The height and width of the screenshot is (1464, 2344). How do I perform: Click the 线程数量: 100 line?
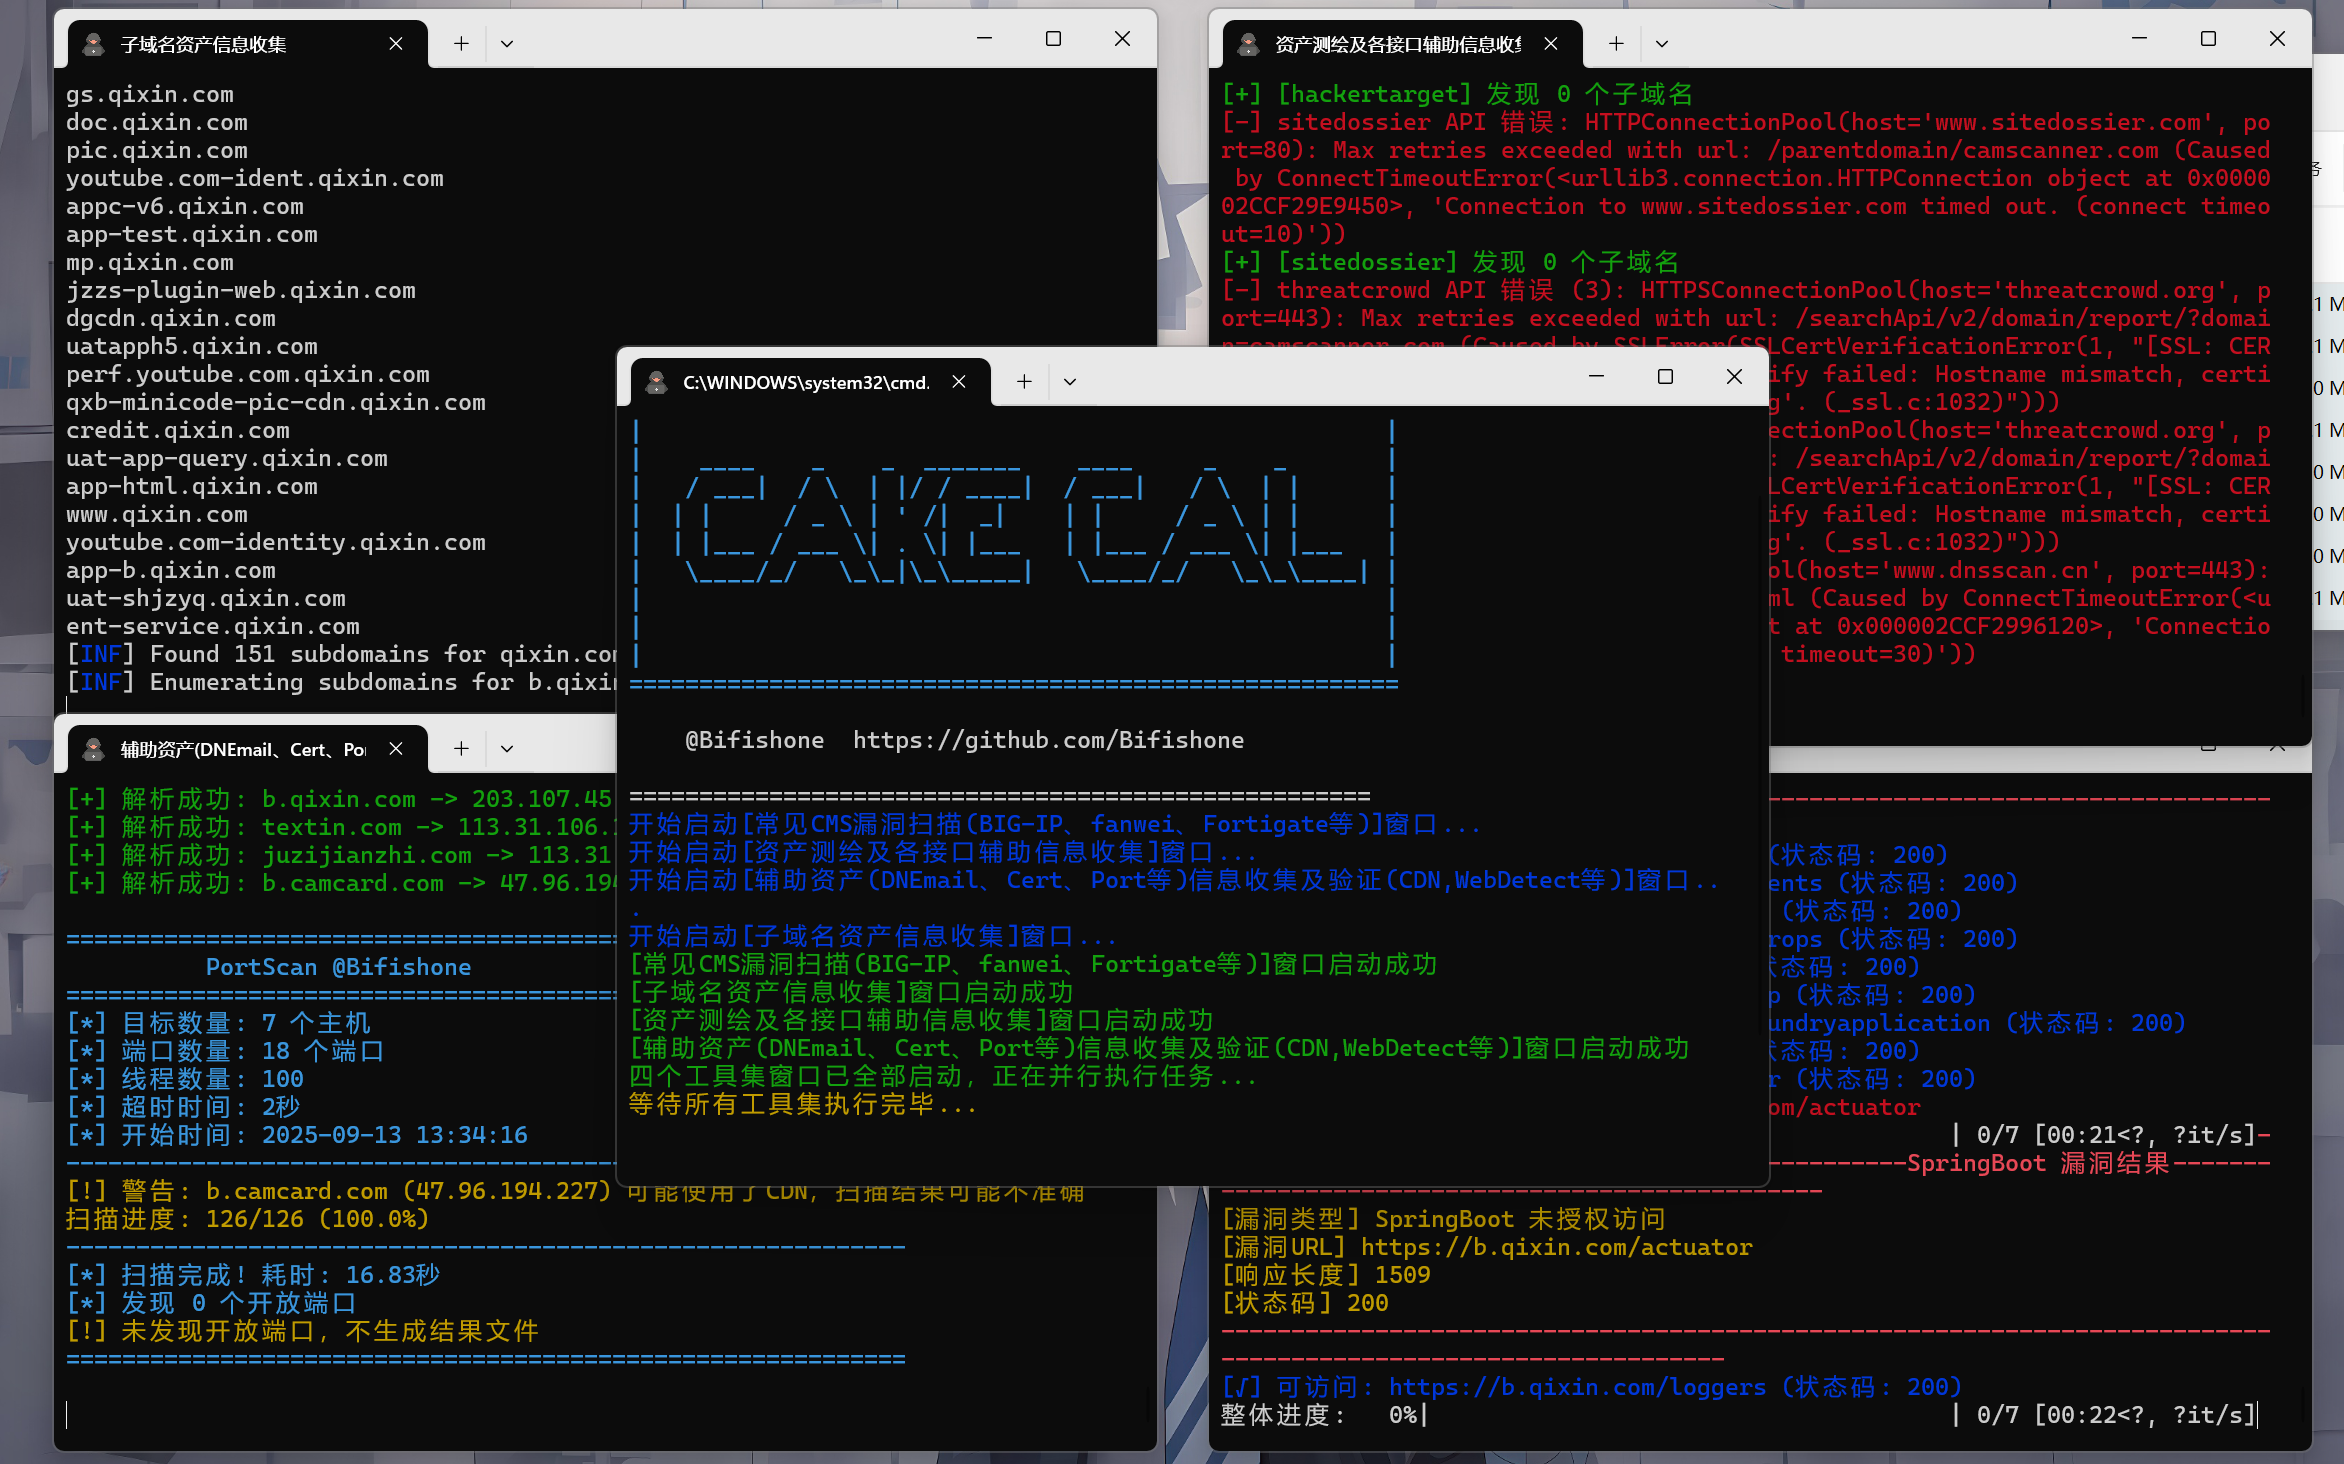coord(185,1079)
